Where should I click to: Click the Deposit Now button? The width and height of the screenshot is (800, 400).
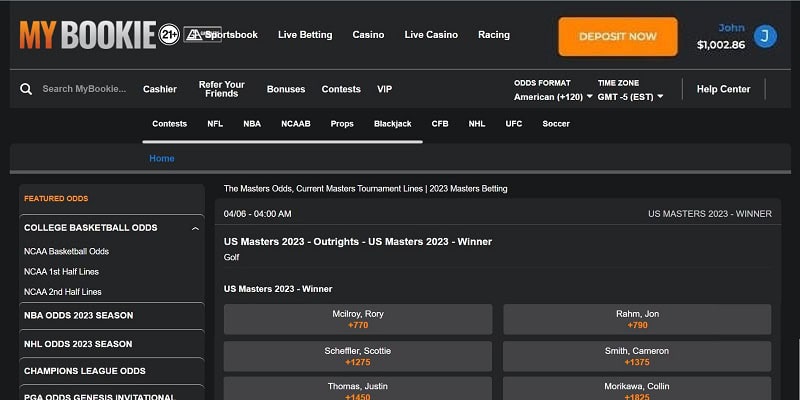618,37
